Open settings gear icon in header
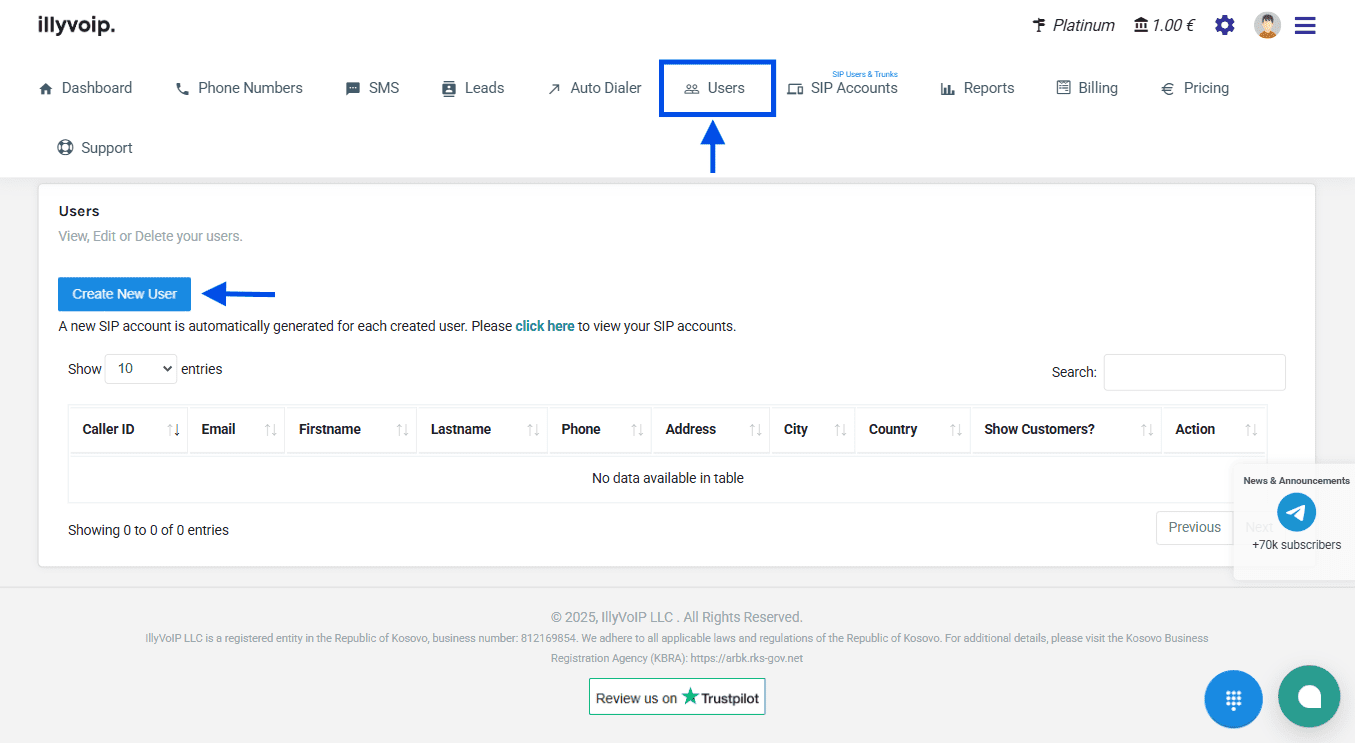 point(1224,25)
